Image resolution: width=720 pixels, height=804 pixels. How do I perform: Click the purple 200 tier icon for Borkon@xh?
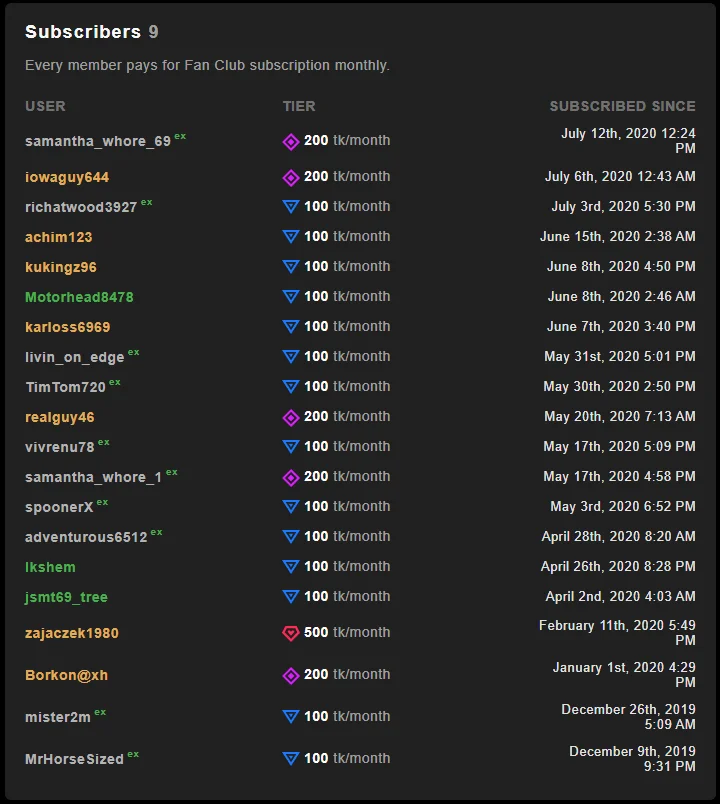pos(291,675)
